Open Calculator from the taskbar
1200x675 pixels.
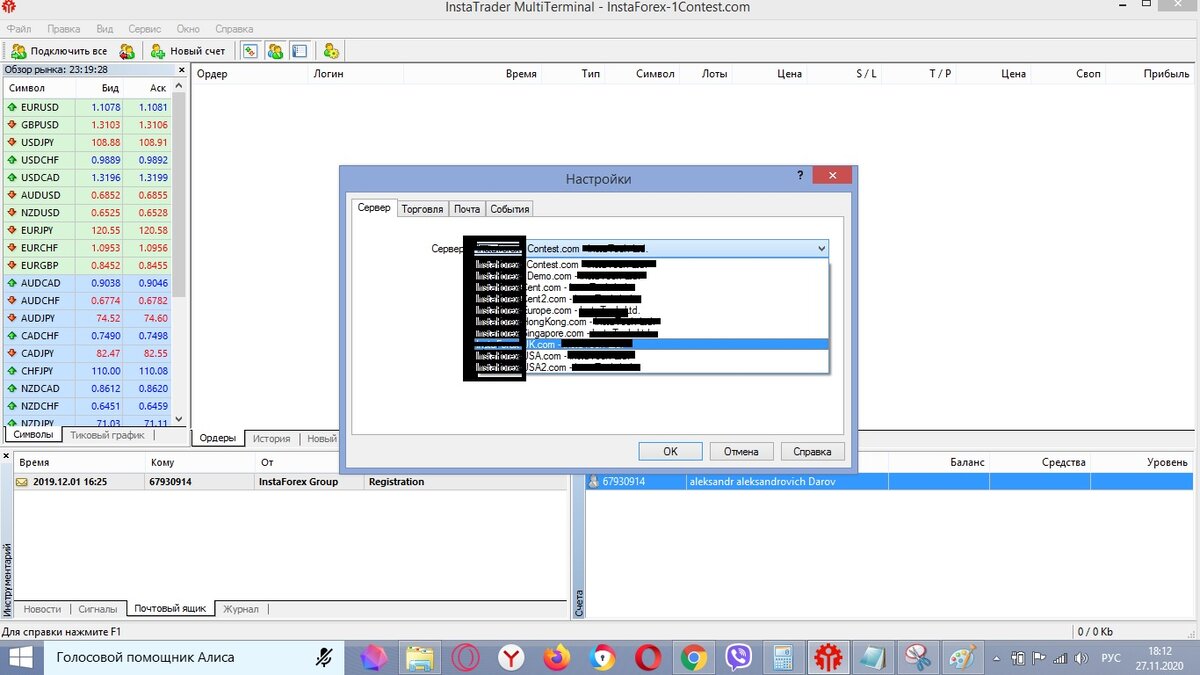point(785,657)
